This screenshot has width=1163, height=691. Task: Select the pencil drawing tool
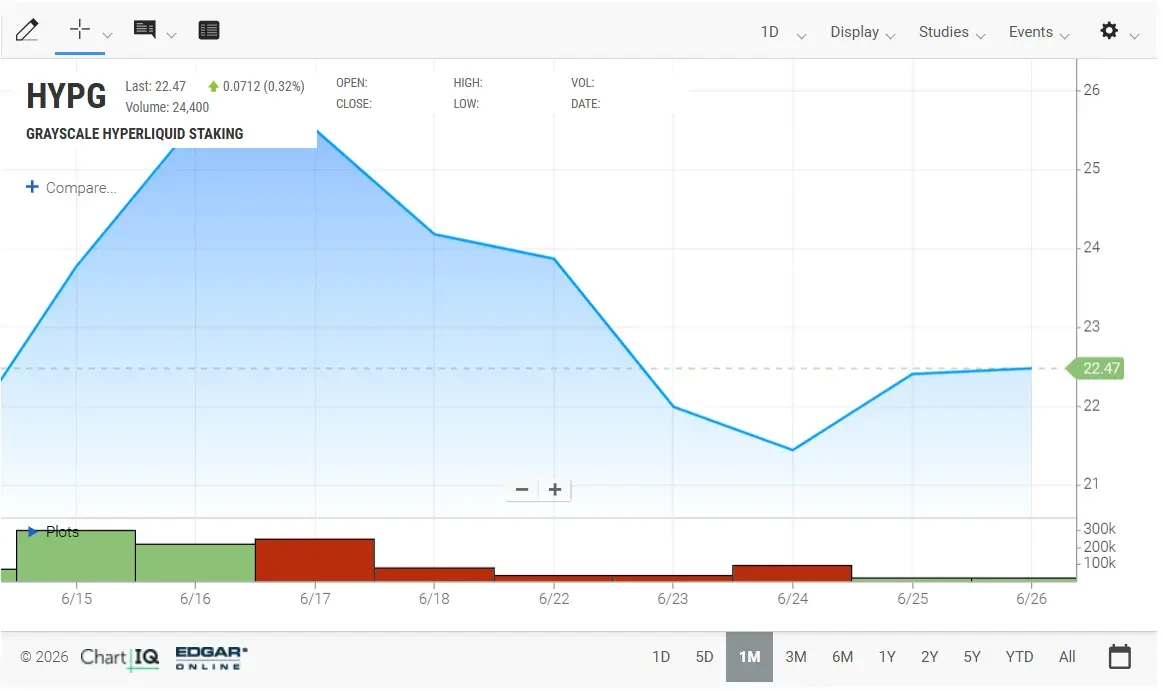click(27, 30)
